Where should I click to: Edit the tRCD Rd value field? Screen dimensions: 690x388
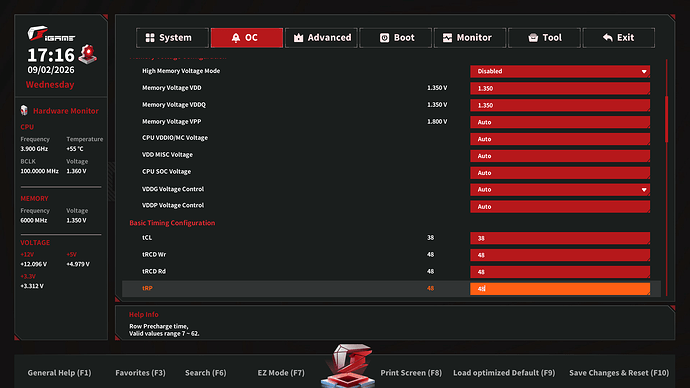[560, 272]
